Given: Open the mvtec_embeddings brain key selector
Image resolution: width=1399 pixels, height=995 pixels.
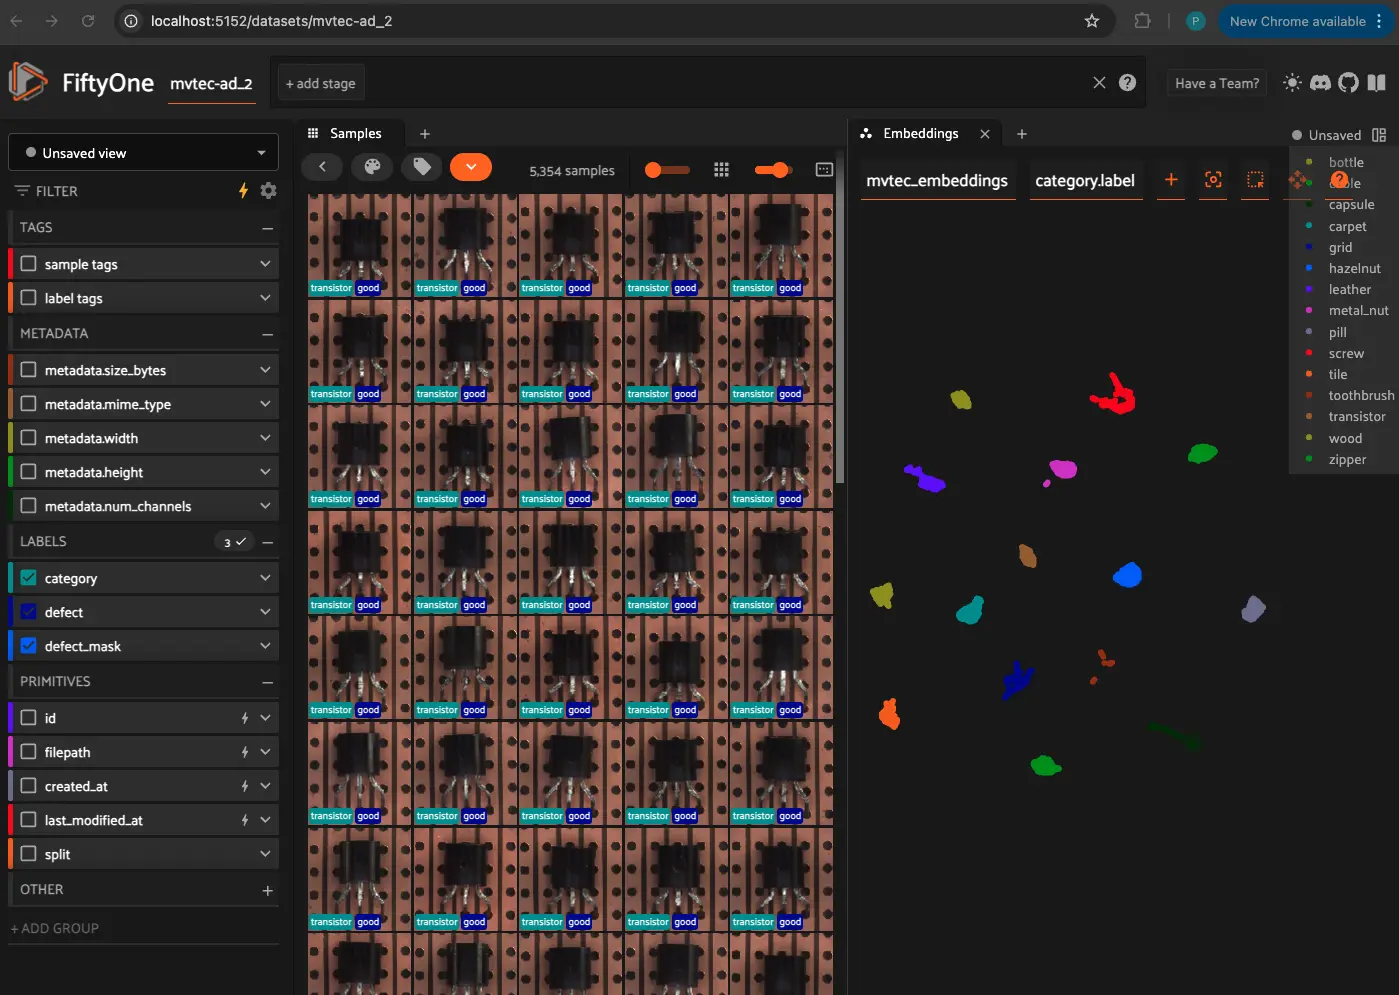Looking at the screenshot, I should (x=937, y=181).
